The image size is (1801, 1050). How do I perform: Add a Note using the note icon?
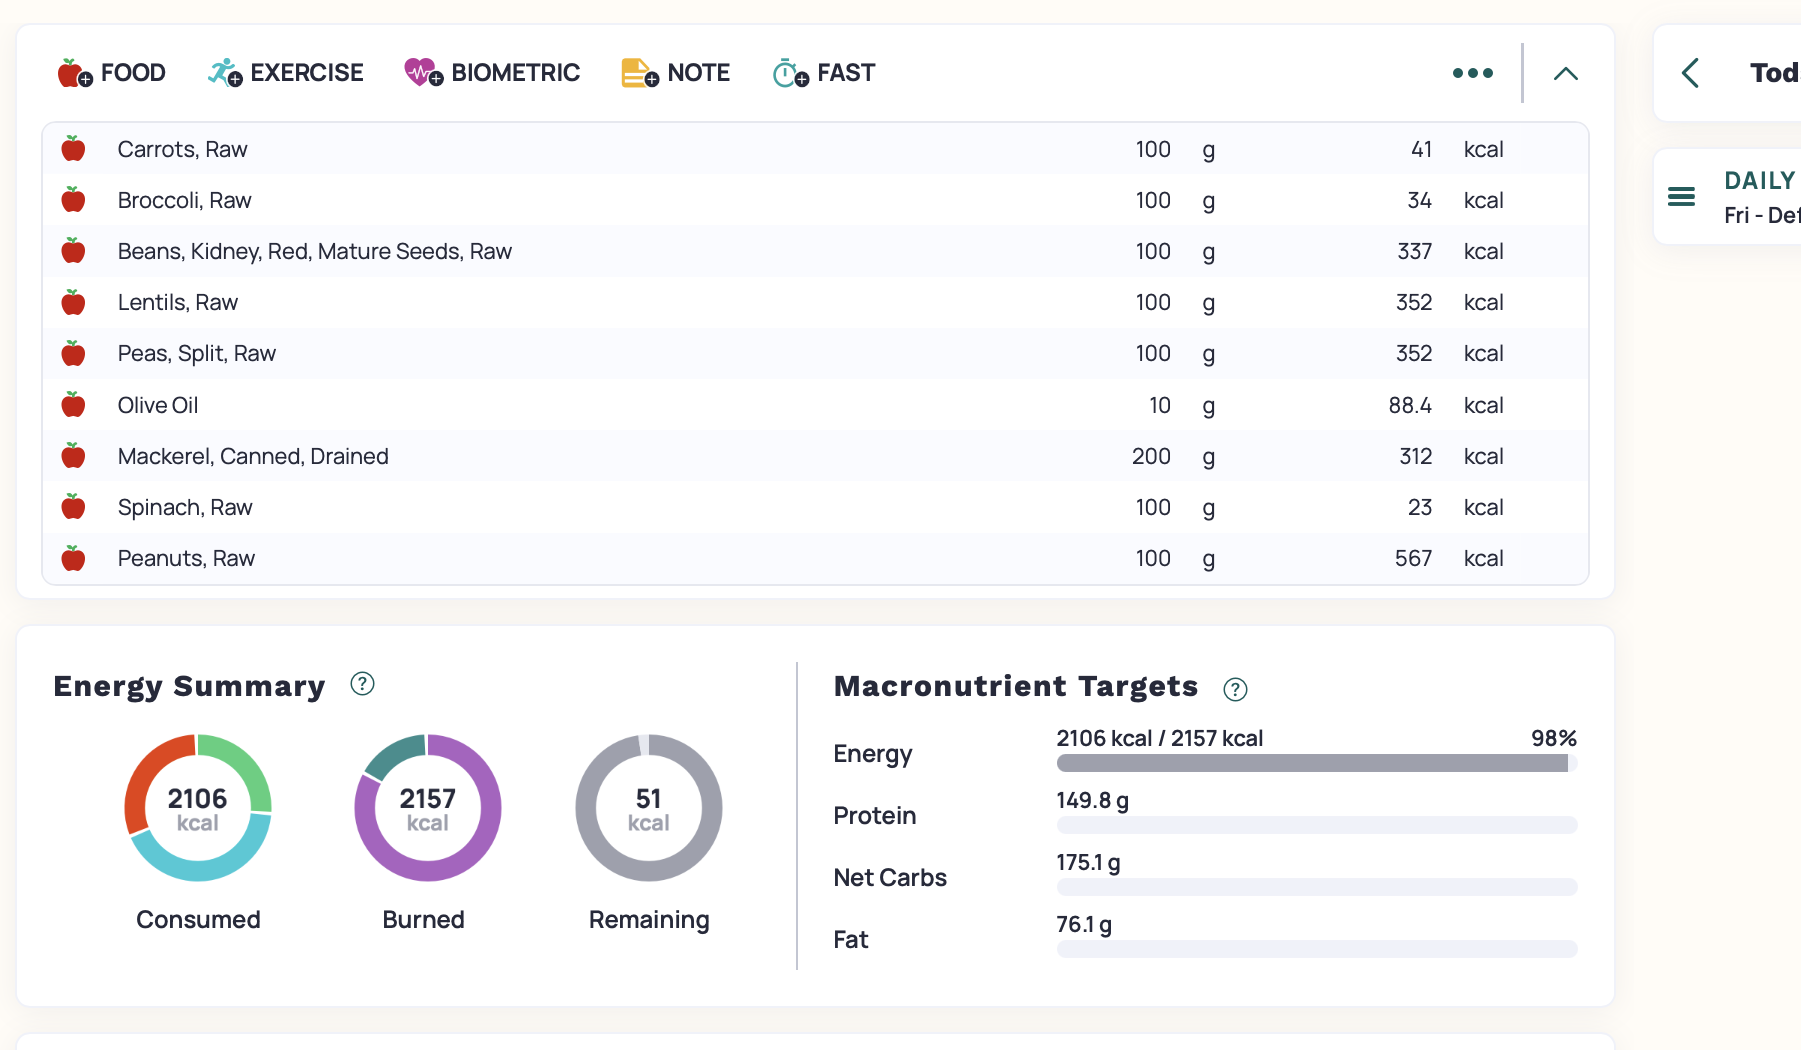pos(639,73)
